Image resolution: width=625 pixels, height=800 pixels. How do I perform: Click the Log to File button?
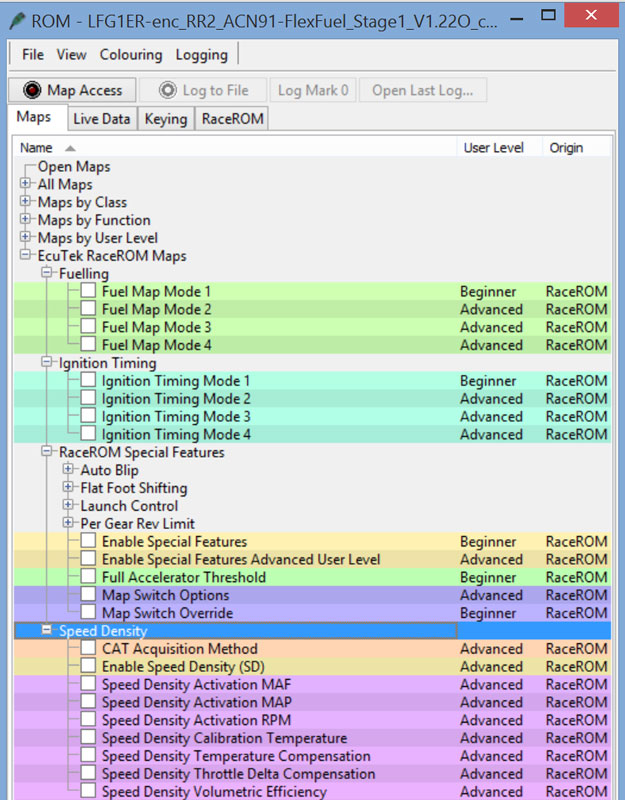click(203, 90)
